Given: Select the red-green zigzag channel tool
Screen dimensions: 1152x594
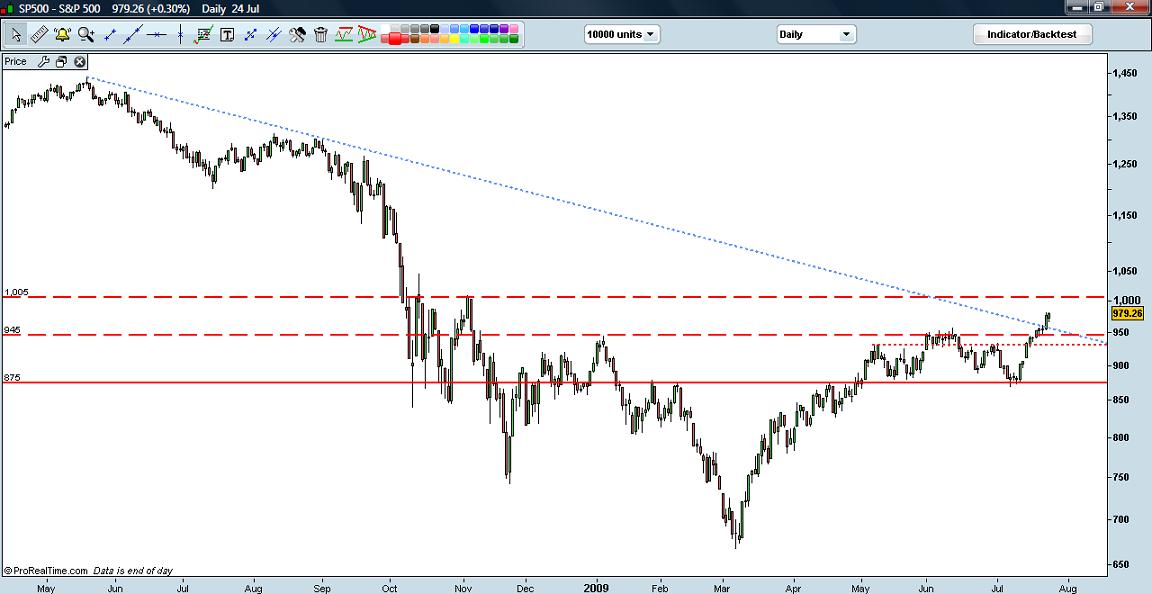Looking at the screenshot, I should click(344, 34).
